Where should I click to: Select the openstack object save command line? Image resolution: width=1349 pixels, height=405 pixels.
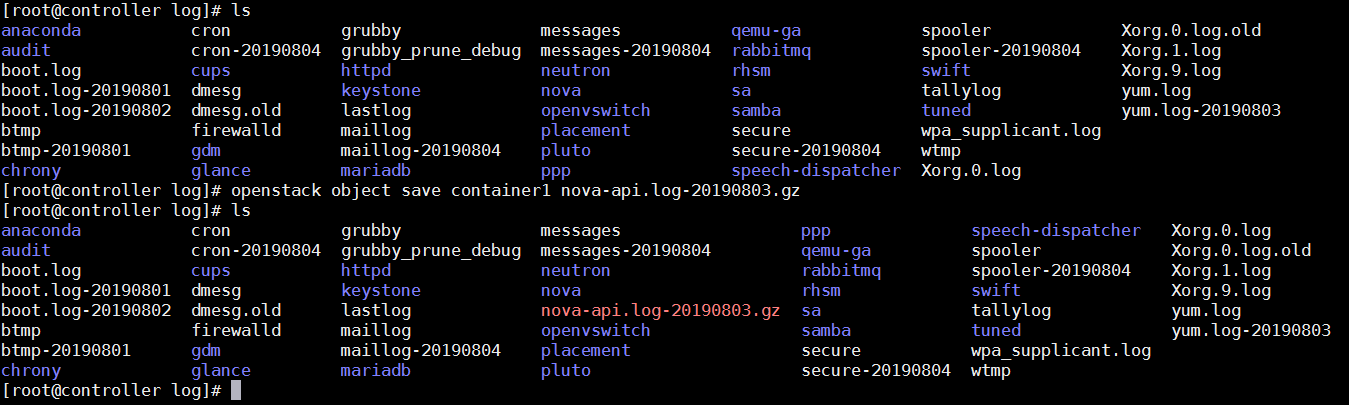(401, 191)
